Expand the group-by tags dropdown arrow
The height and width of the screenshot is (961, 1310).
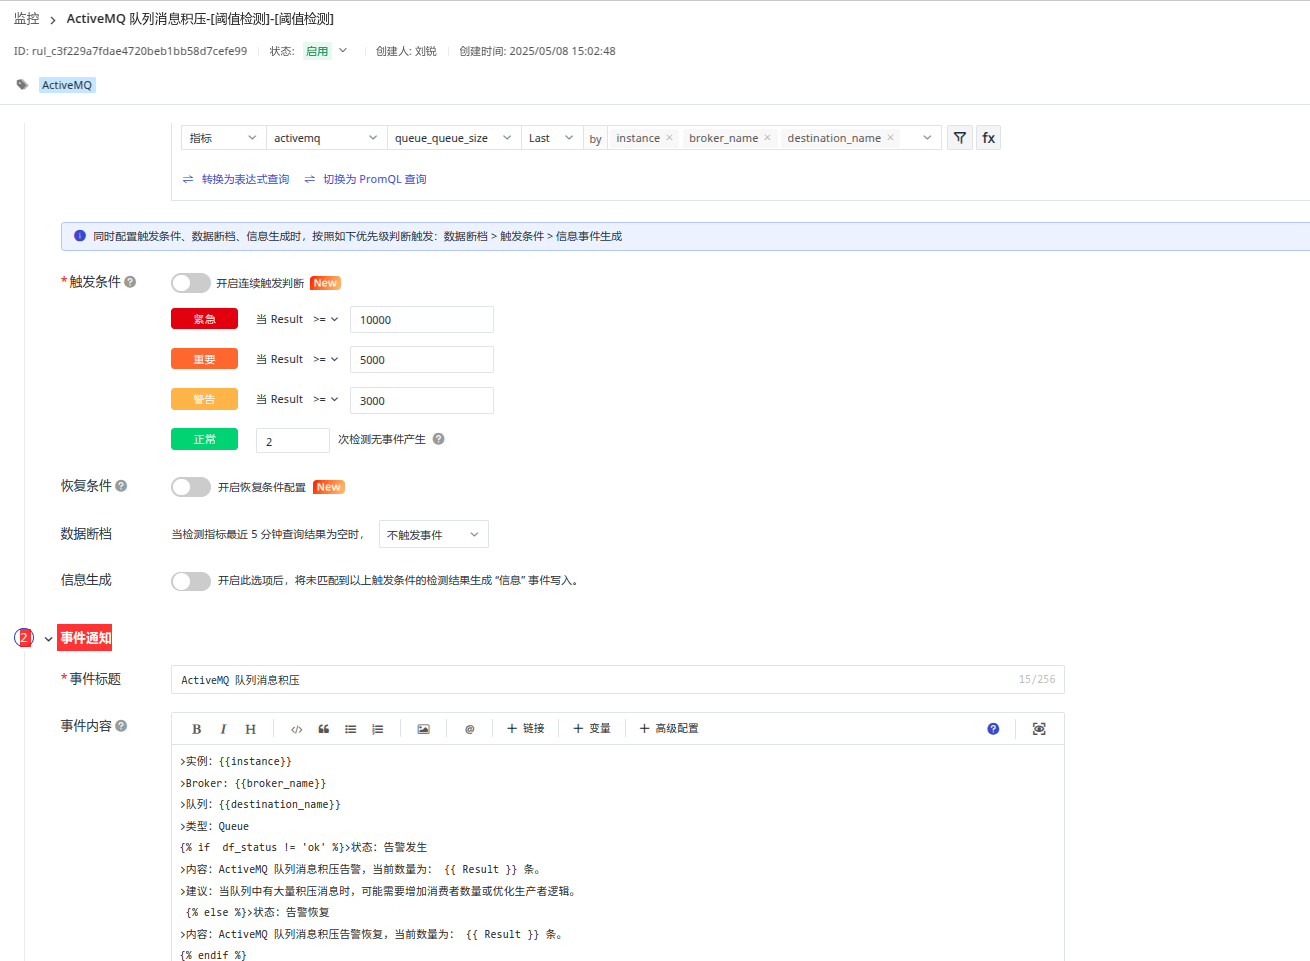(x=927, y=138)
